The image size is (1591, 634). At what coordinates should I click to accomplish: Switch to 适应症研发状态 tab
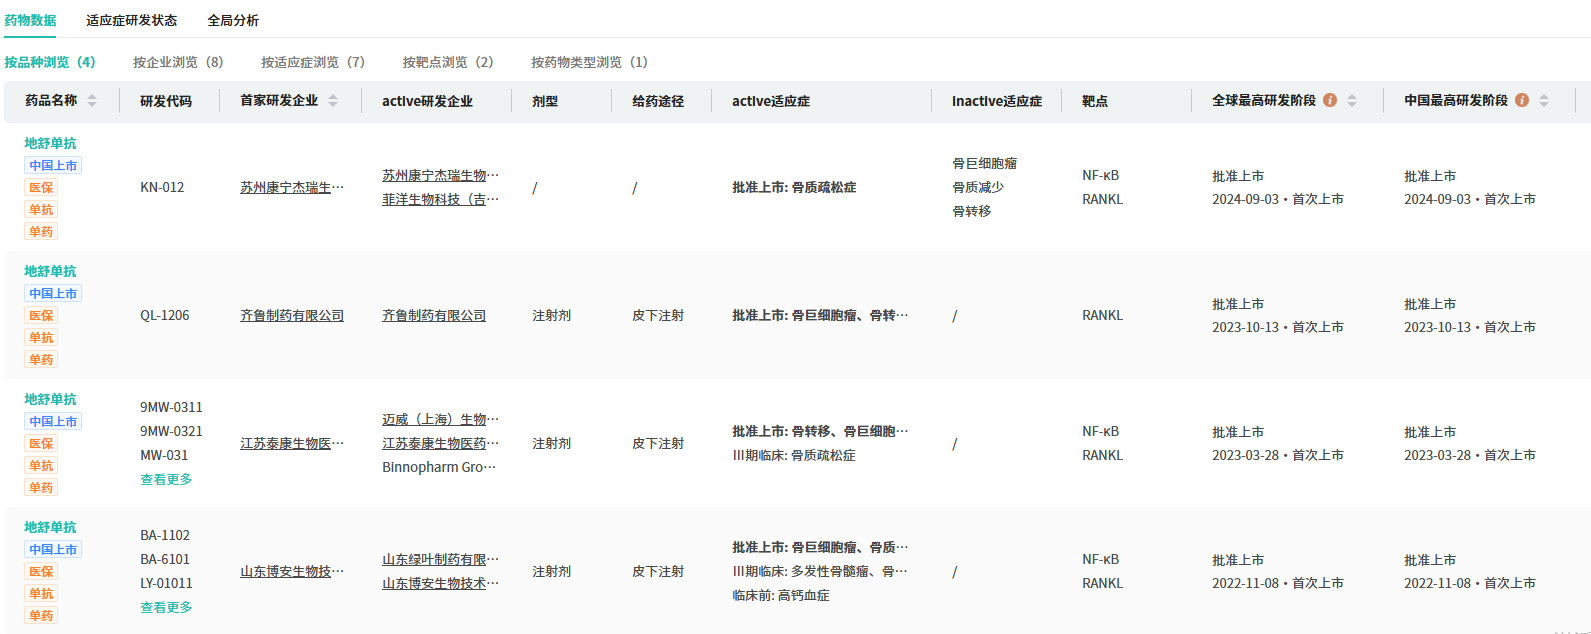point(131,20)
